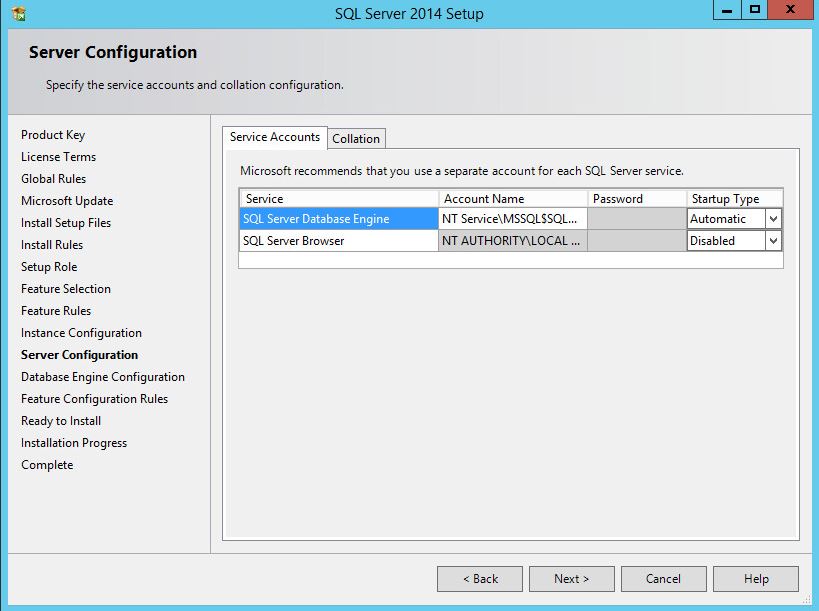This screenshot has width=819, height=611.
Task: Click the Complete step in sidebar
Action: (47, 465)
